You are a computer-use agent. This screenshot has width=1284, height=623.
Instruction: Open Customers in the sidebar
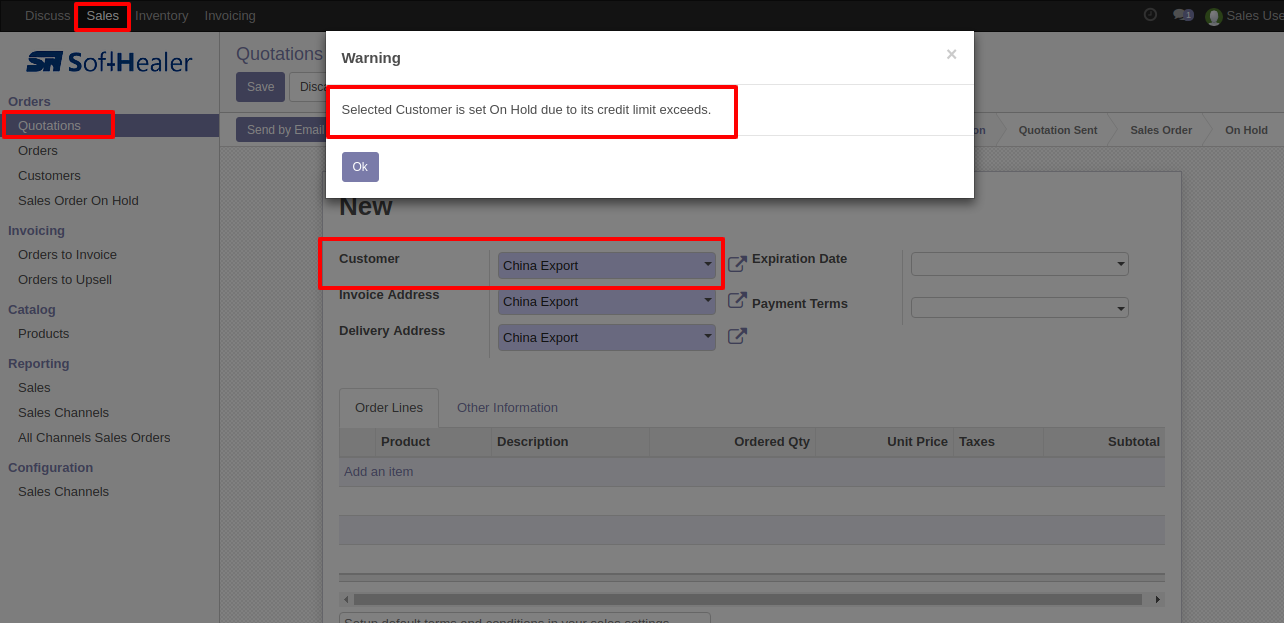(49, 175)
